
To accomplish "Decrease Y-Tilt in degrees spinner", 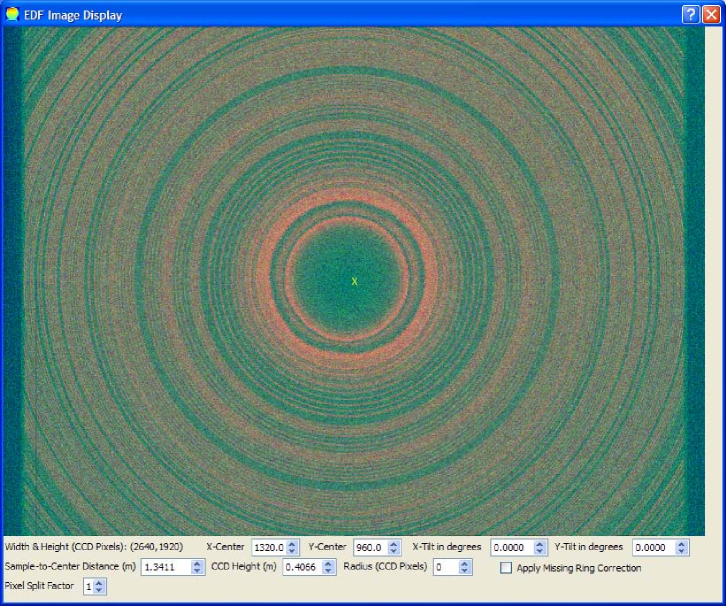I will [682, 552].
